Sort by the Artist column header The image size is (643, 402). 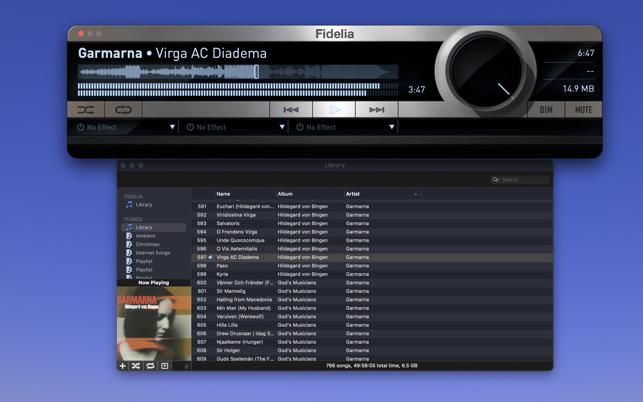click(x=353, y=194)
